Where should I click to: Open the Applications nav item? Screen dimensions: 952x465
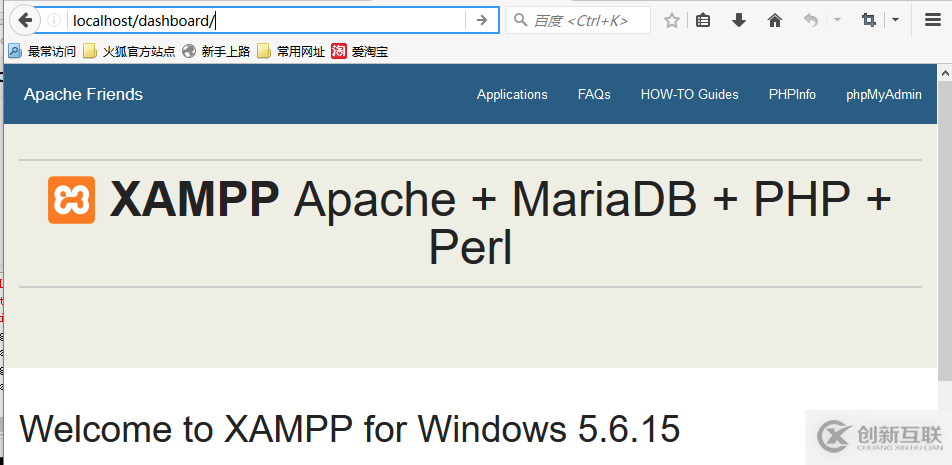click(512, 94)
